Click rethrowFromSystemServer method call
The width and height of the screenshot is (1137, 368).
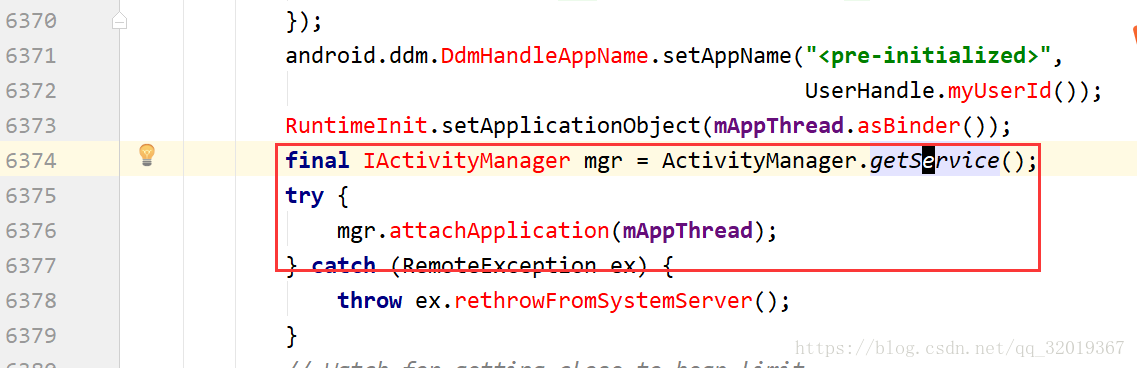click(x=604, y=300)
